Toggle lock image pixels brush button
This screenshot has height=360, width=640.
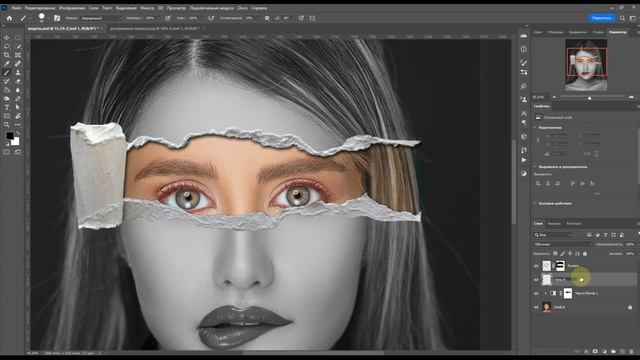point(563,253)
